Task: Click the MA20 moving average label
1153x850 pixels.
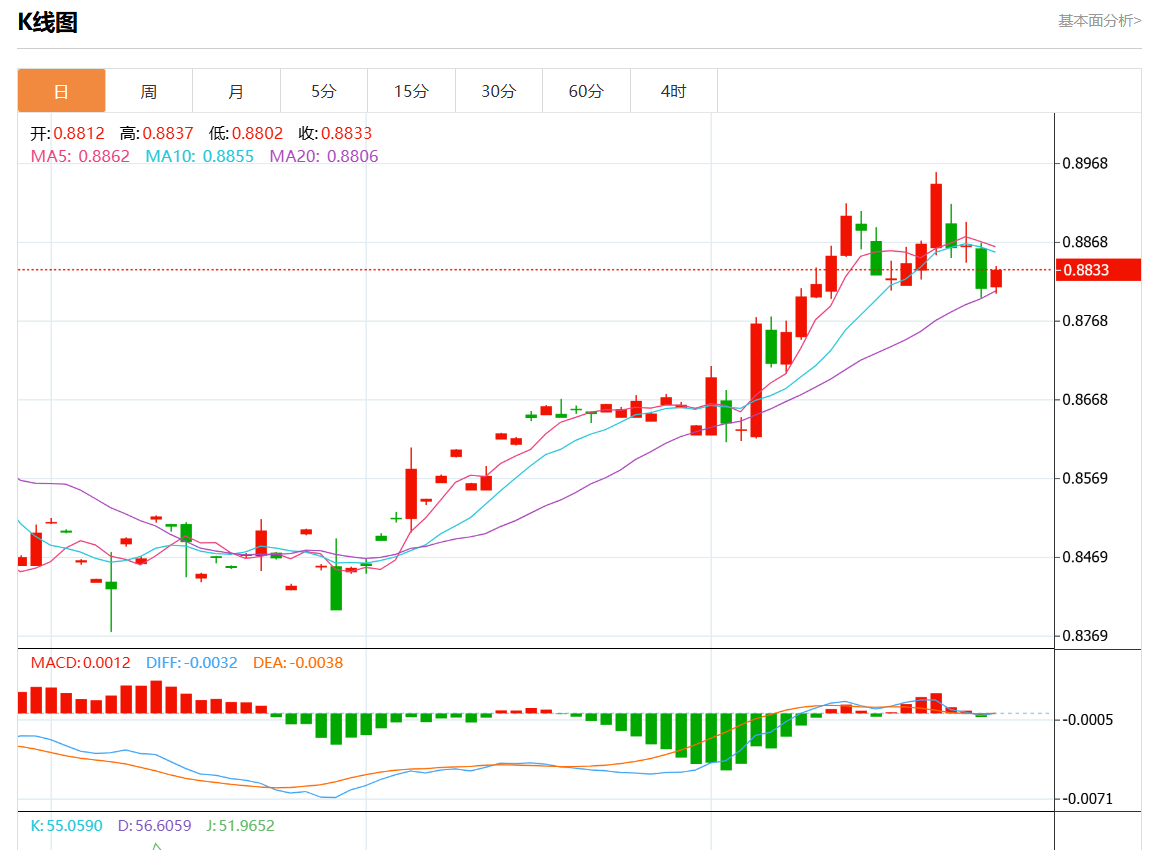Action: (324, 156)
